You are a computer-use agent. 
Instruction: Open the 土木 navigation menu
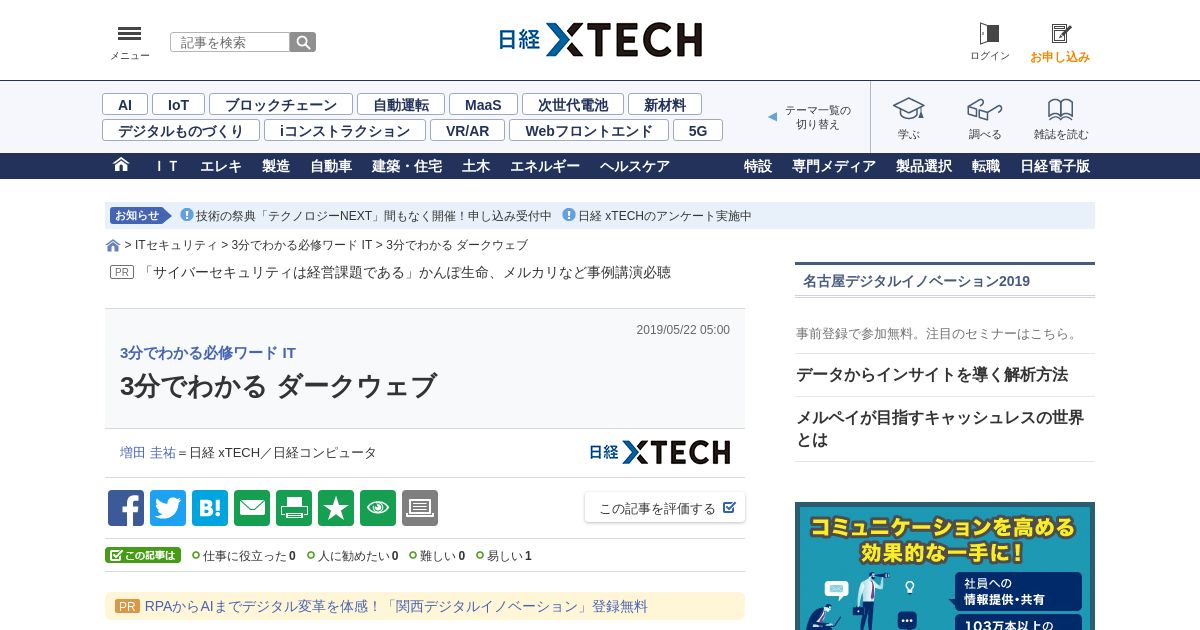(x=476, y=166)
